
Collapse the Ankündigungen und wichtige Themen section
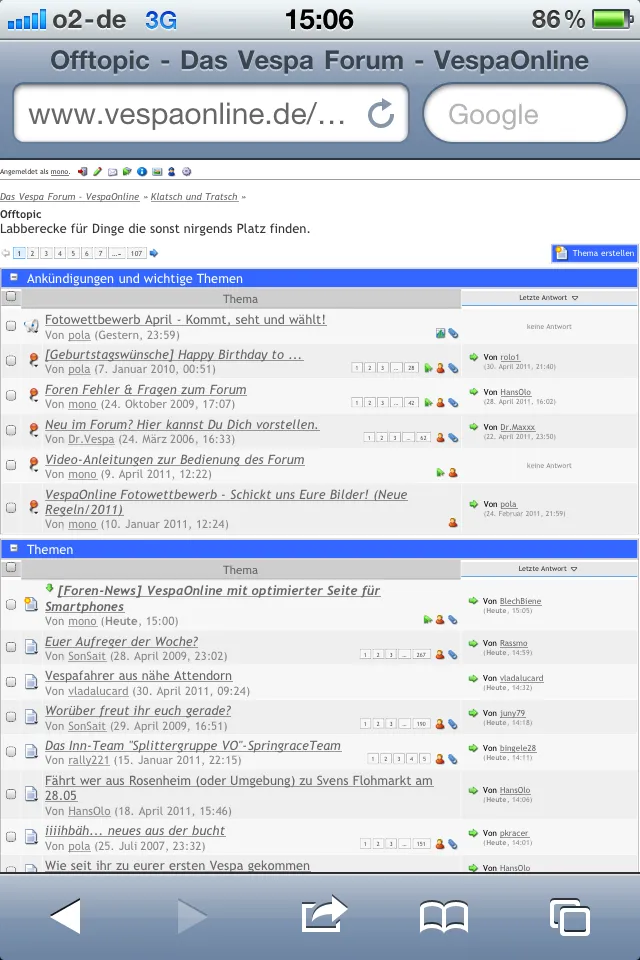pyautogui.click(x=13, y=278)
